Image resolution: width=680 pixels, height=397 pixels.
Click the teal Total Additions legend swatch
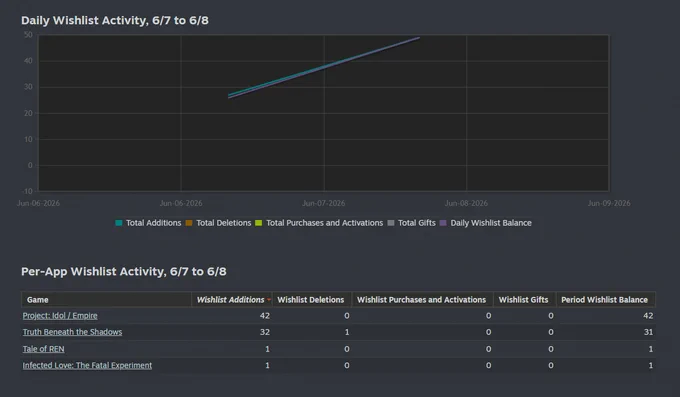(x=118, y=223)
